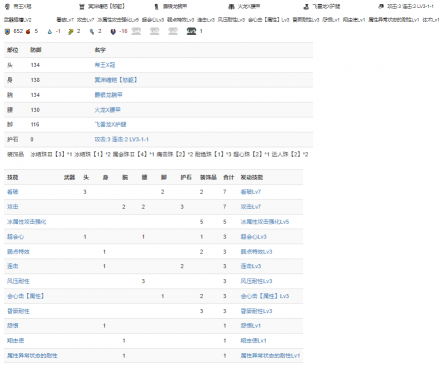
Task: Open the activated skill link 连击Lv3
Action: coord(251,266)
